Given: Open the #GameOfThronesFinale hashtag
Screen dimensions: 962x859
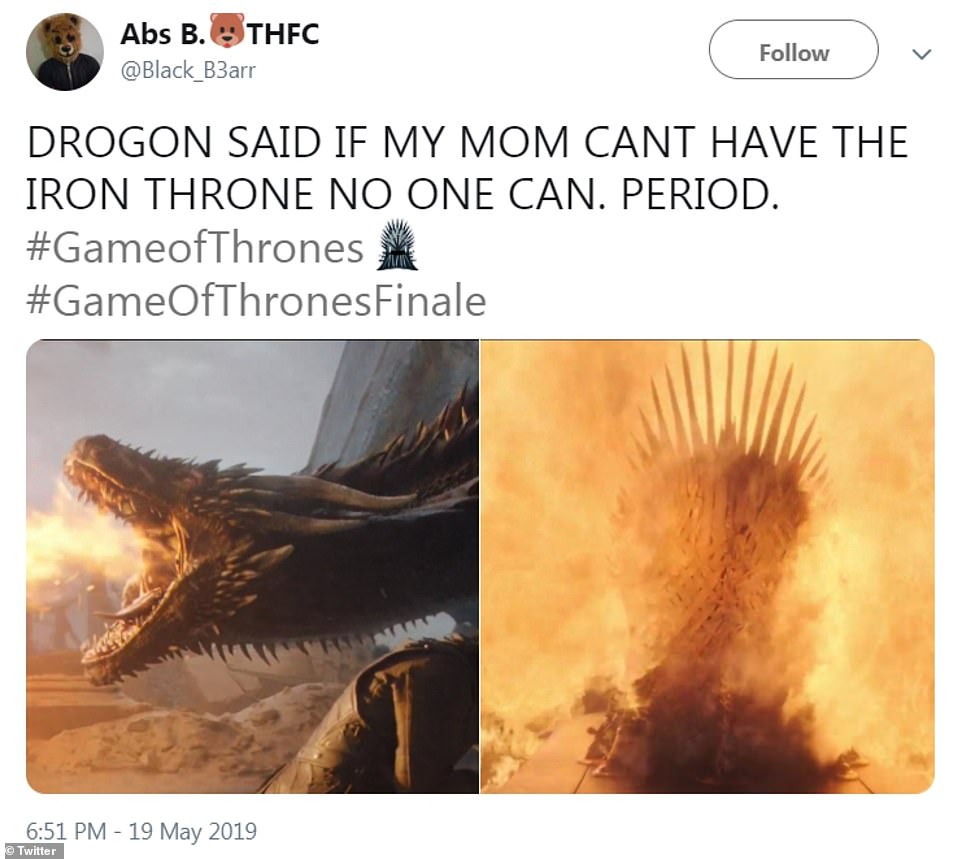Looking at the screenshot, I should point(256,301).
